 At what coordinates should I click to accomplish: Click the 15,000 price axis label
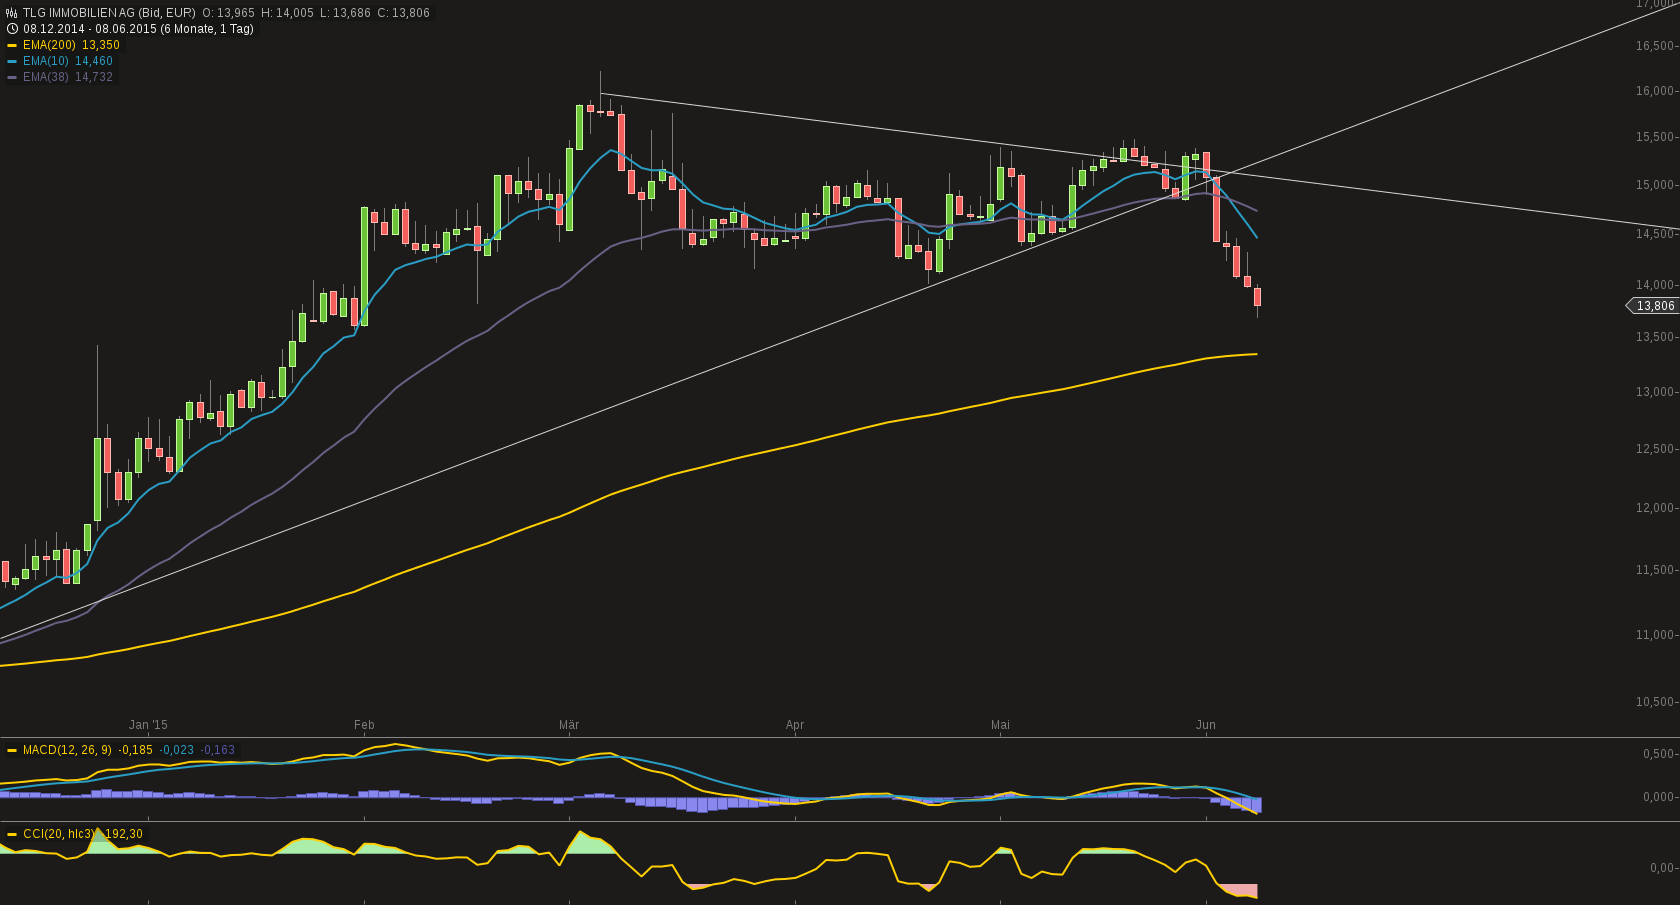(x=1654, y=185)
